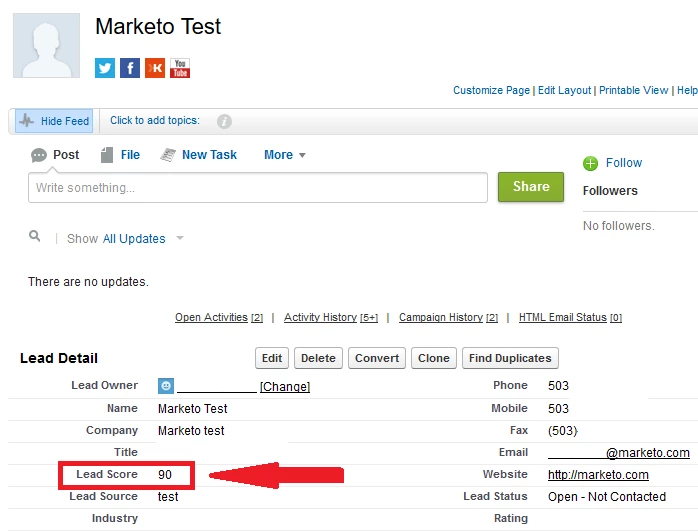Image resolution: width=698 pixels, height=531 pixels.
Task: Click the Marketo Test page heading
Action: pos(158,26)
